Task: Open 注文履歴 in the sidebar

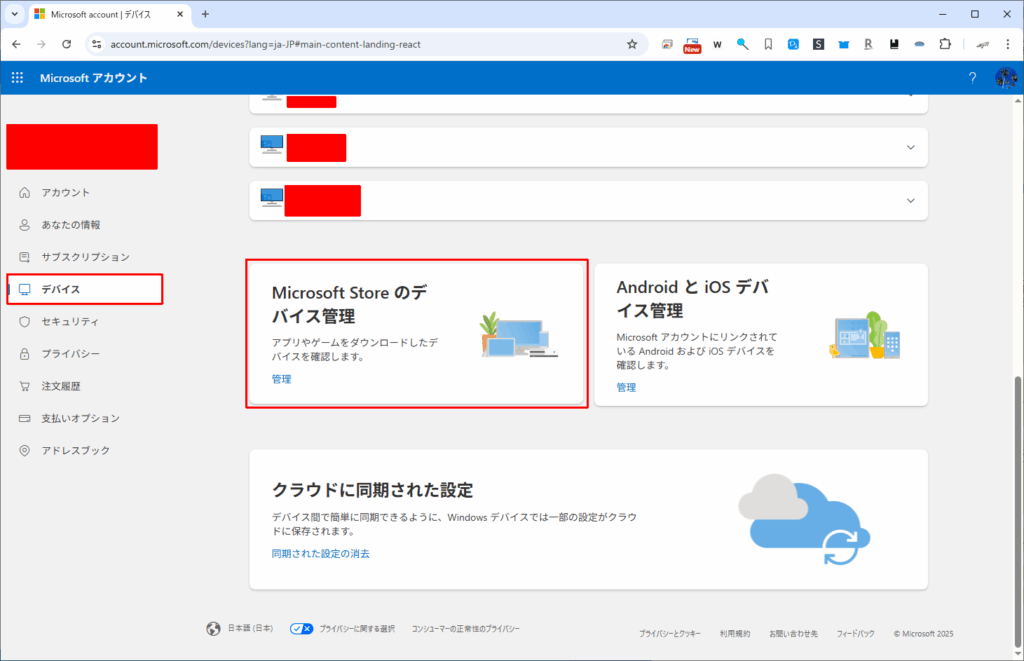Action: 61,386
